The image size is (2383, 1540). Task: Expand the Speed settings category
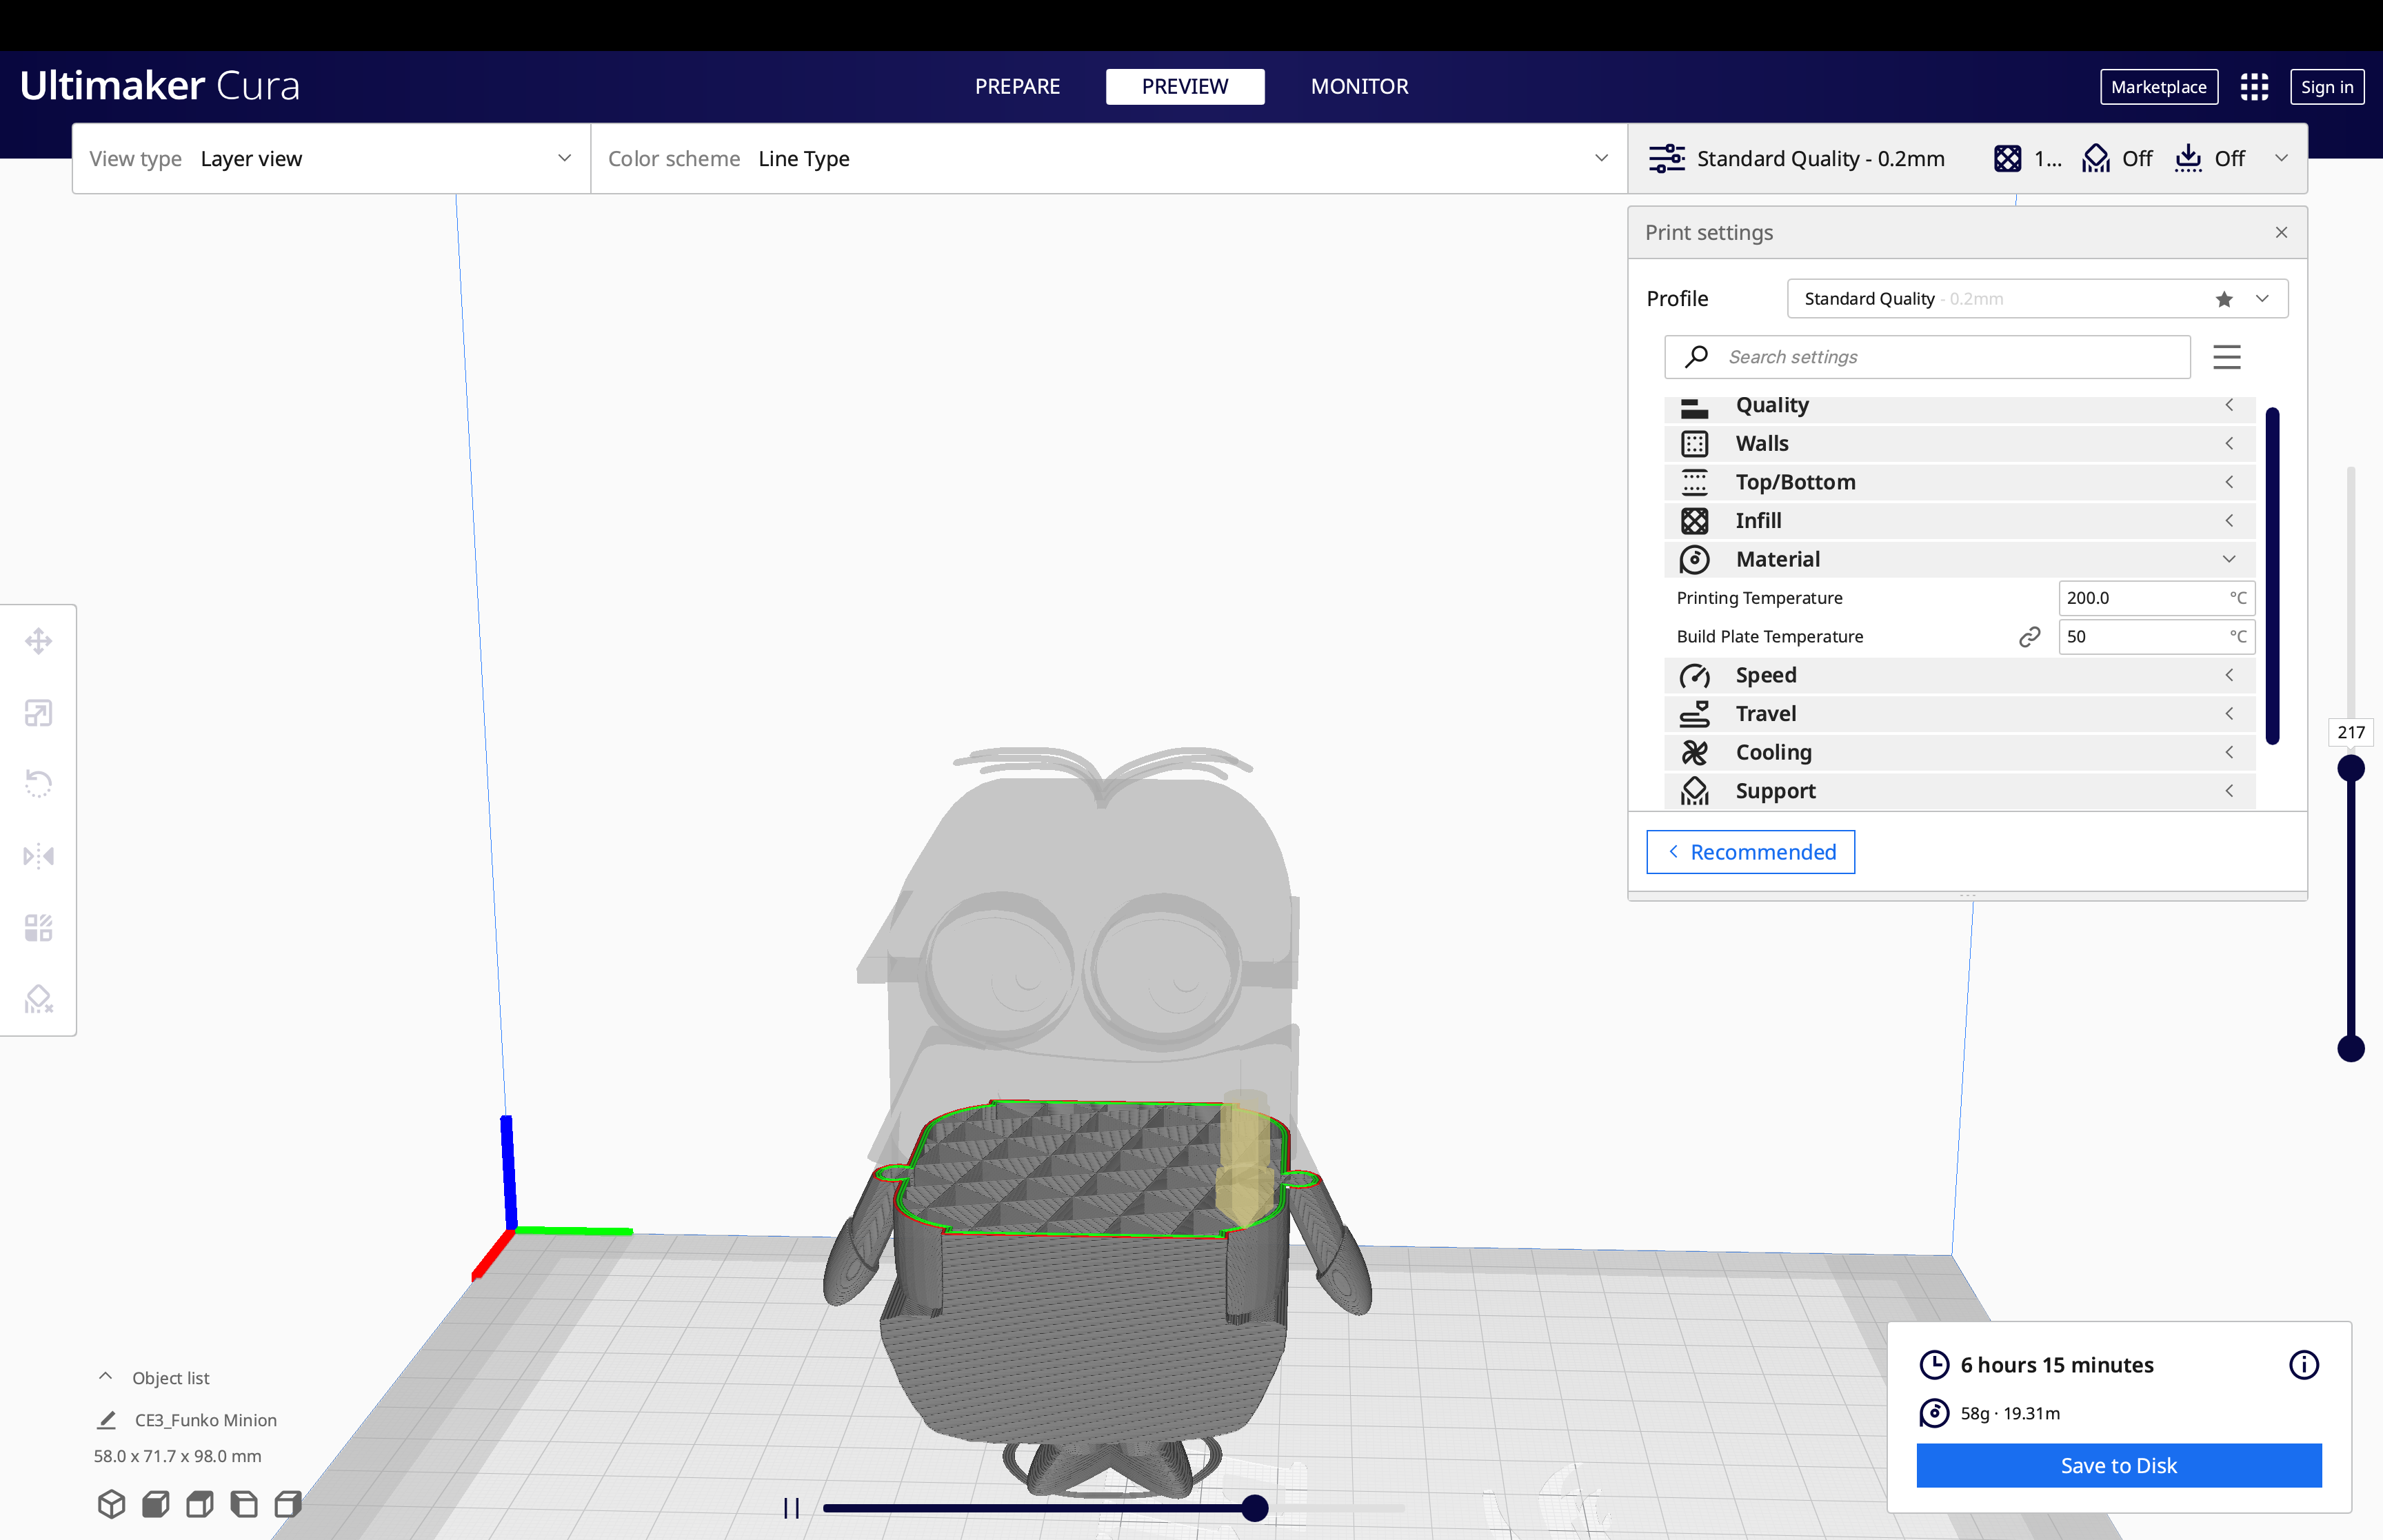click(1959, 675)
